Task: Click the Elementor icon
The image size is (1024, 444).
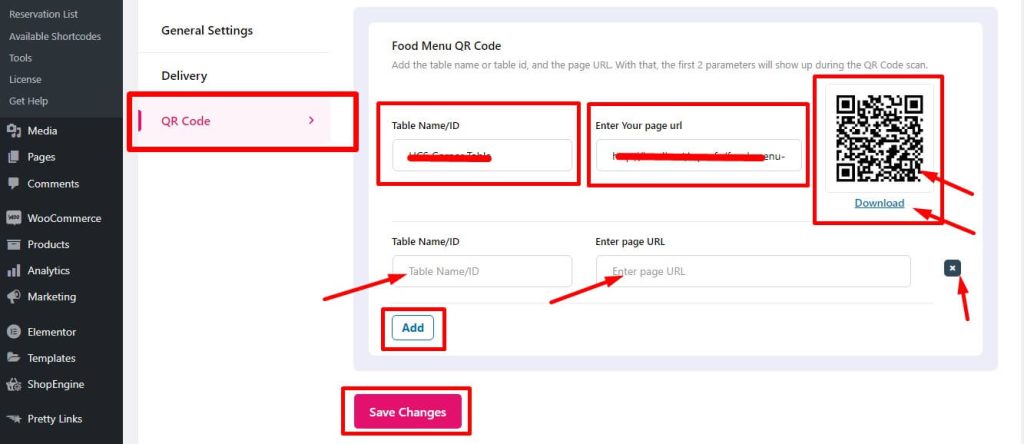Action: [x=14, y=332]
